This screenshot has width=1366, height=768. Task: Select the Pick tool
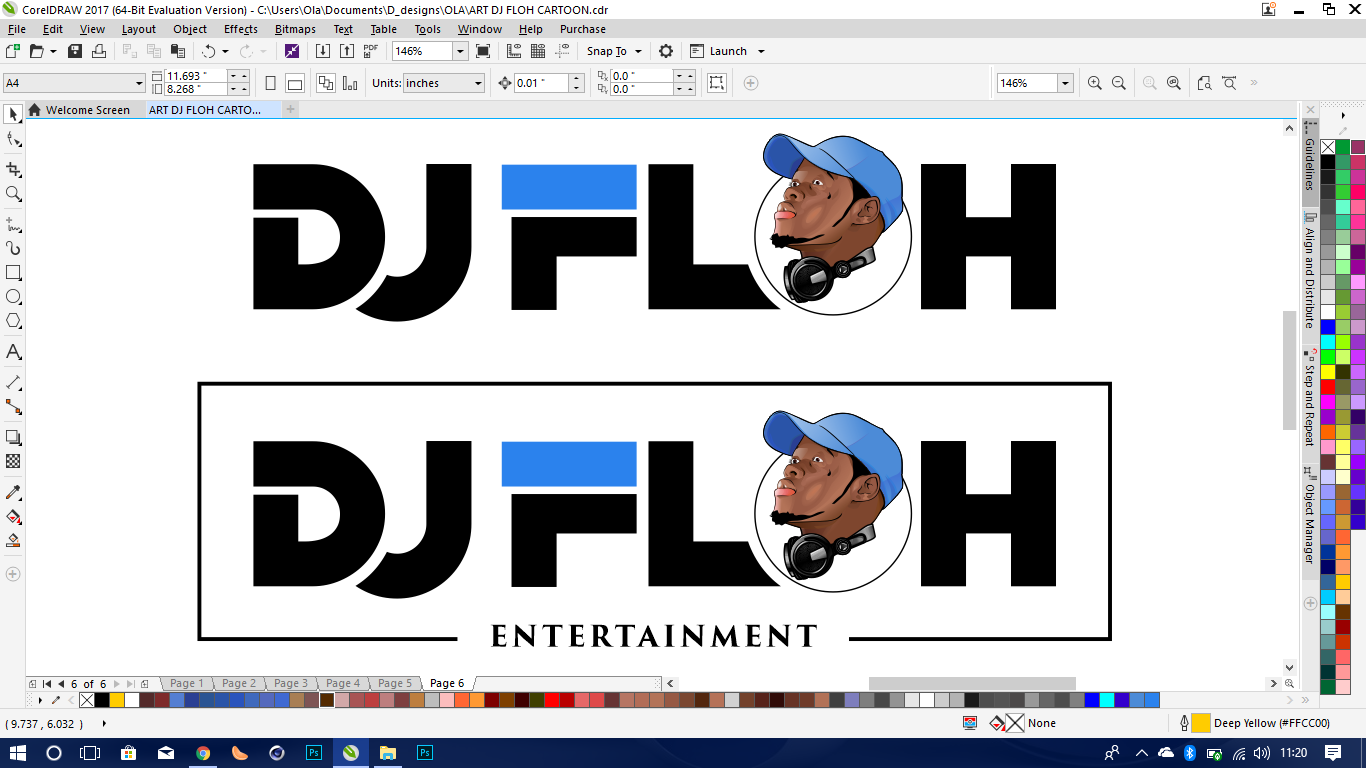13,113
